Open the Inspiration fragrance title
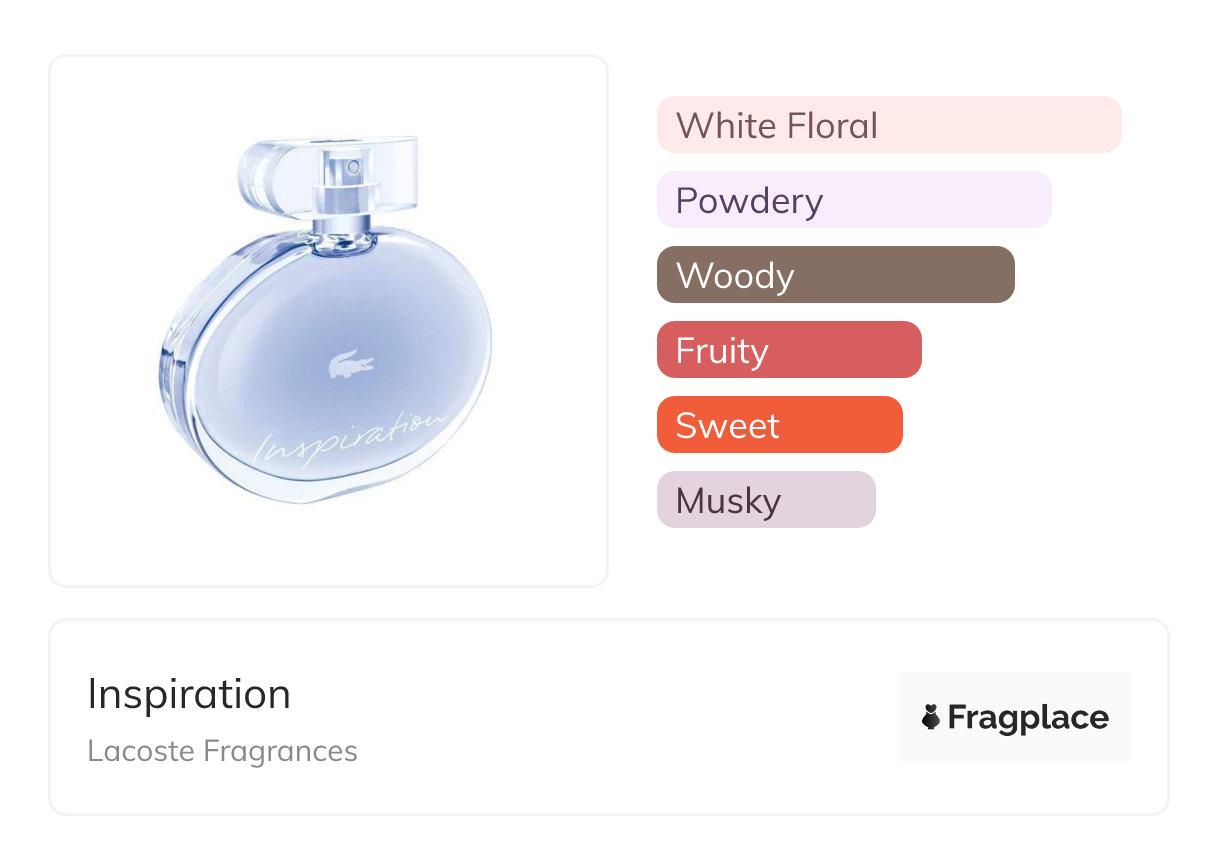 (x=189, y=694)
